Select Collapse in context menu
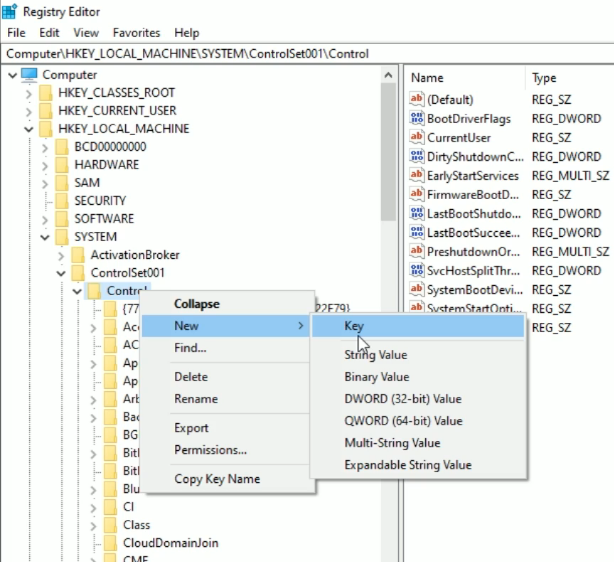The image size is (614, 562). pos(227,304)
